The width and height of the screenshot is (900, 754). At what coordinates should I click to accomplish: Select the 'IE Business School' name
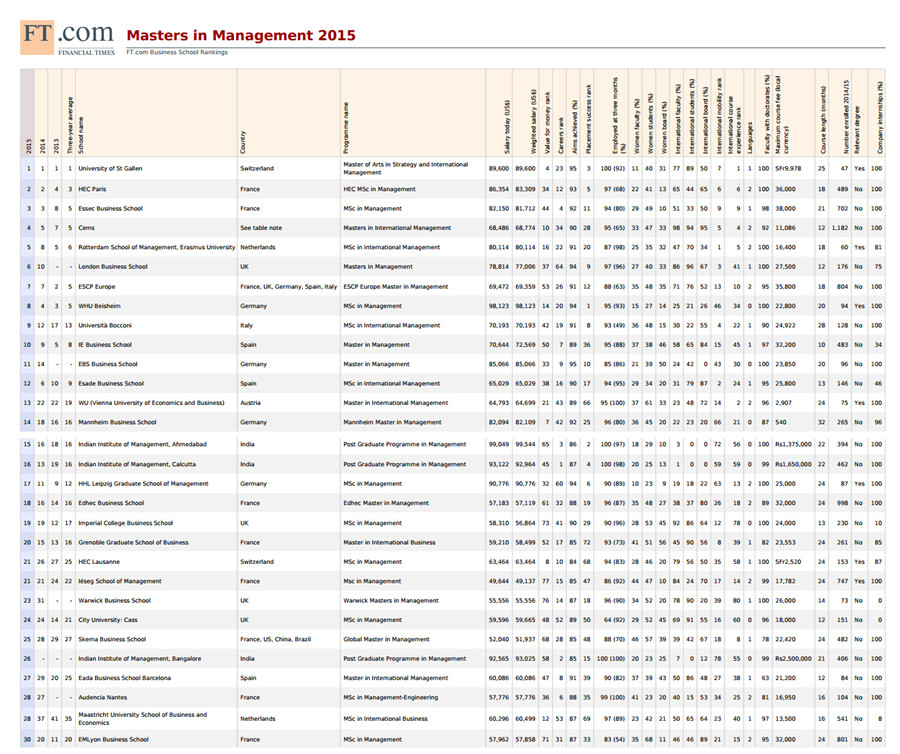105,345
